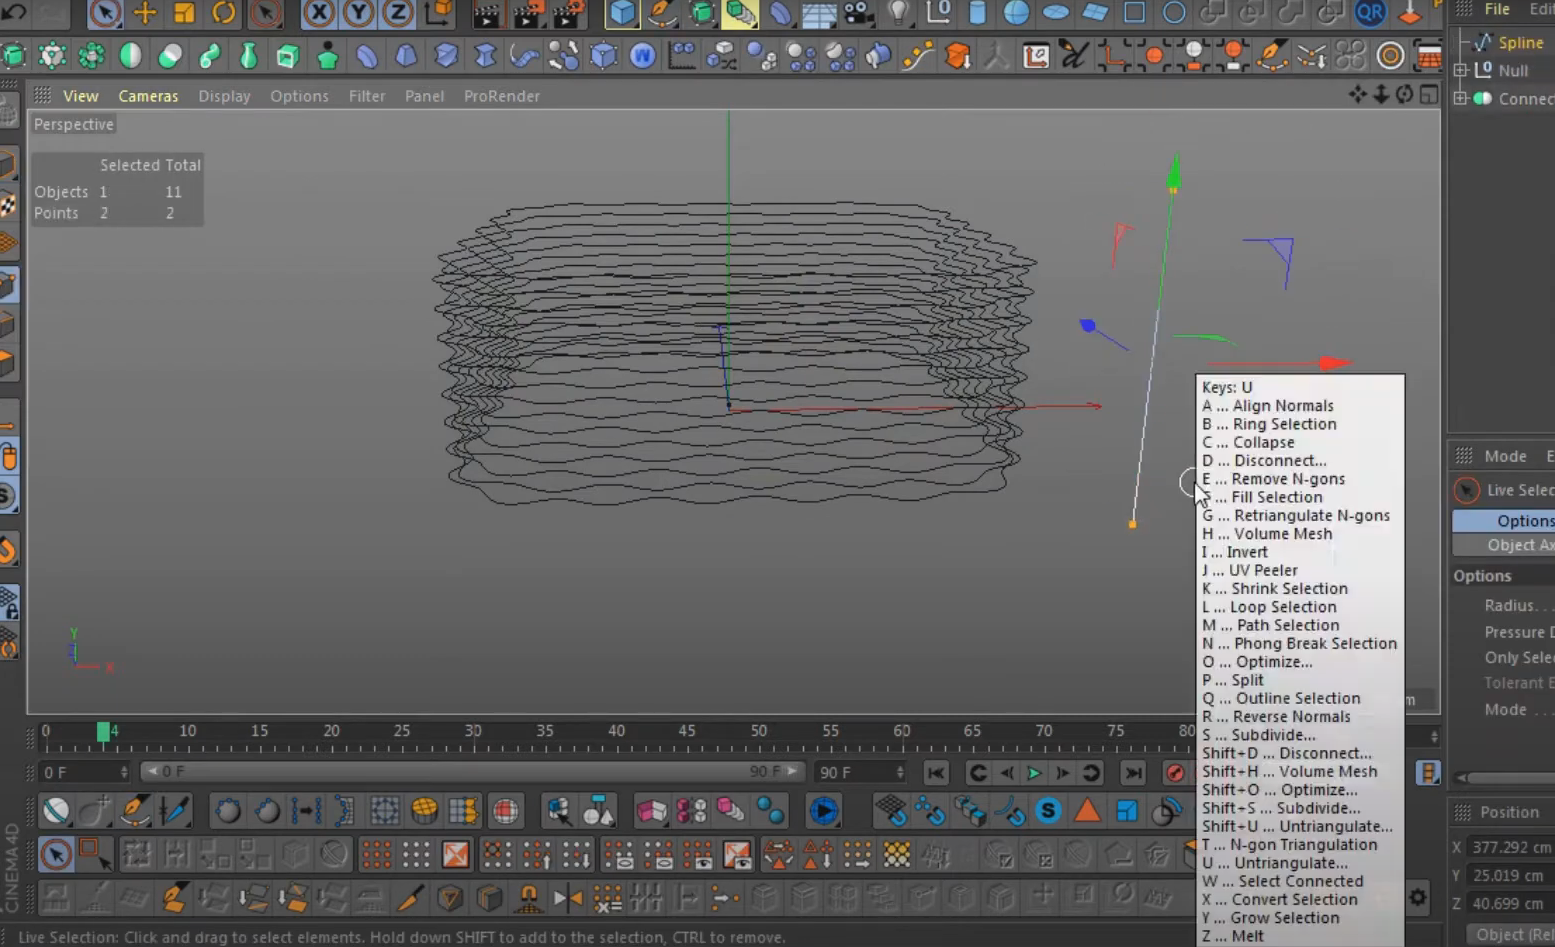The image size is (1555, 947).
Task: Select the Scale tool
Action: pyautogui.click(x=184, y=13)
